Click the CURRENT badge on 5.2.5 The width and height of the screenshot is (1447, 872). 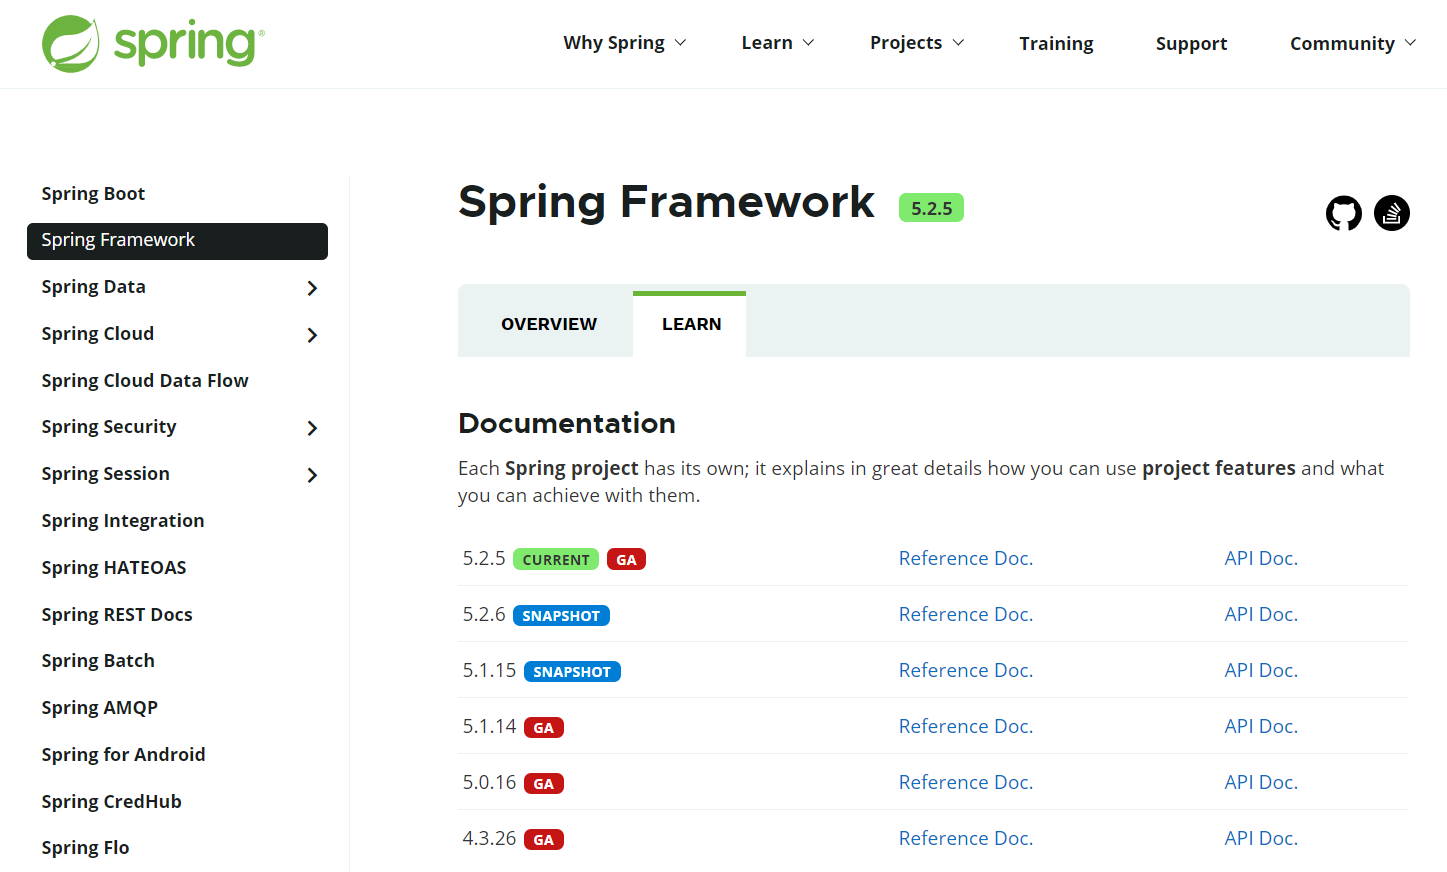[x=556, y=559]
